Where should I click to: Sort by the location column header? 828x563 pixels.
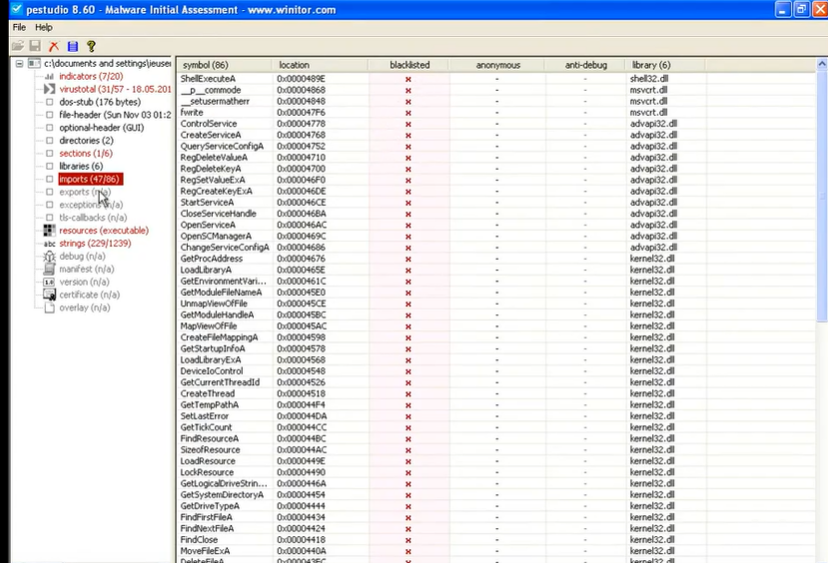pyautogui.click(x=320, y=65)
